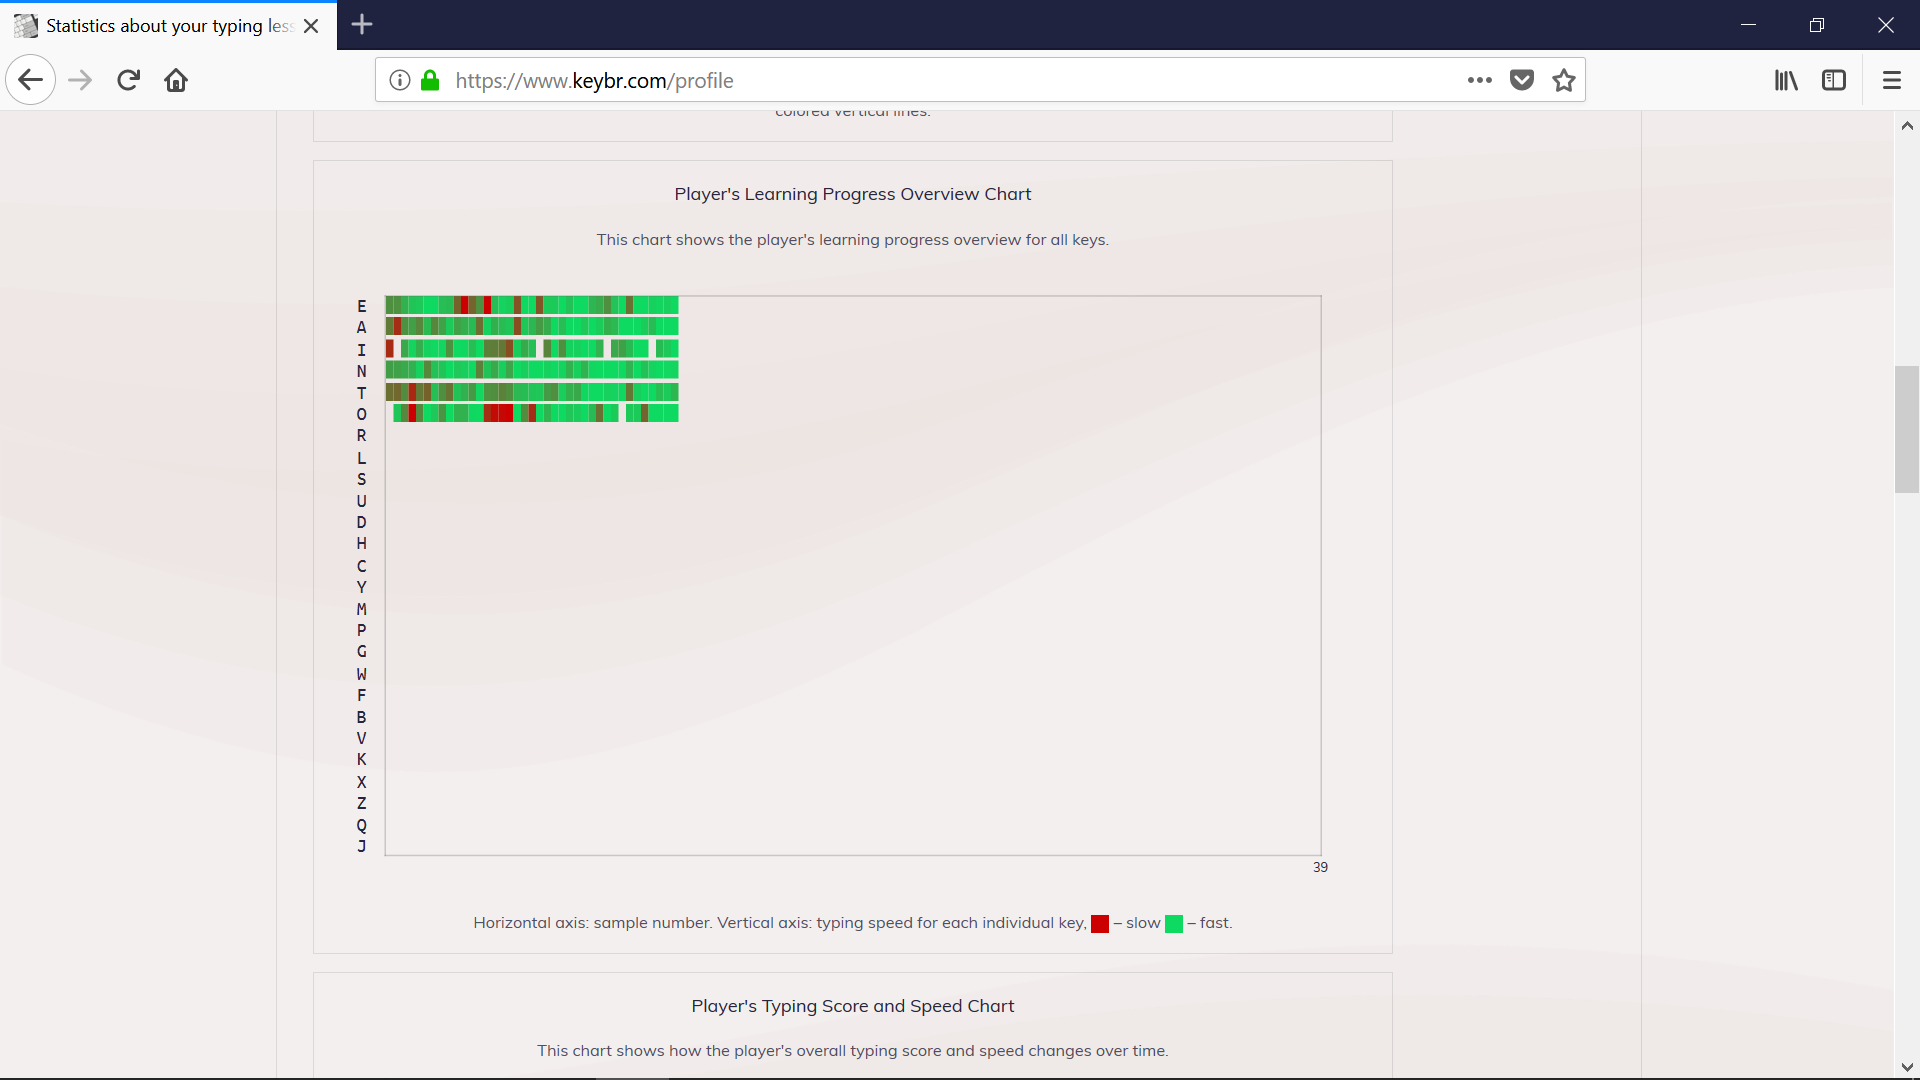1920x1080 pixels.
Task: Click the Forward navigation arrow
Action: click(80, 80)
